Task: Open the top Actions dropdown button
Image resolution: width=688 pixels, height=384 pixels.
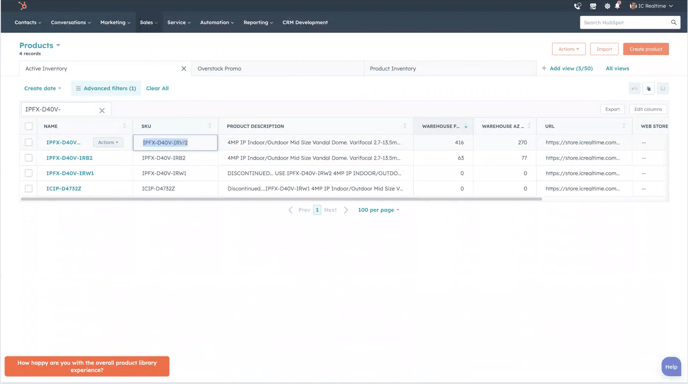Action: 568,49
